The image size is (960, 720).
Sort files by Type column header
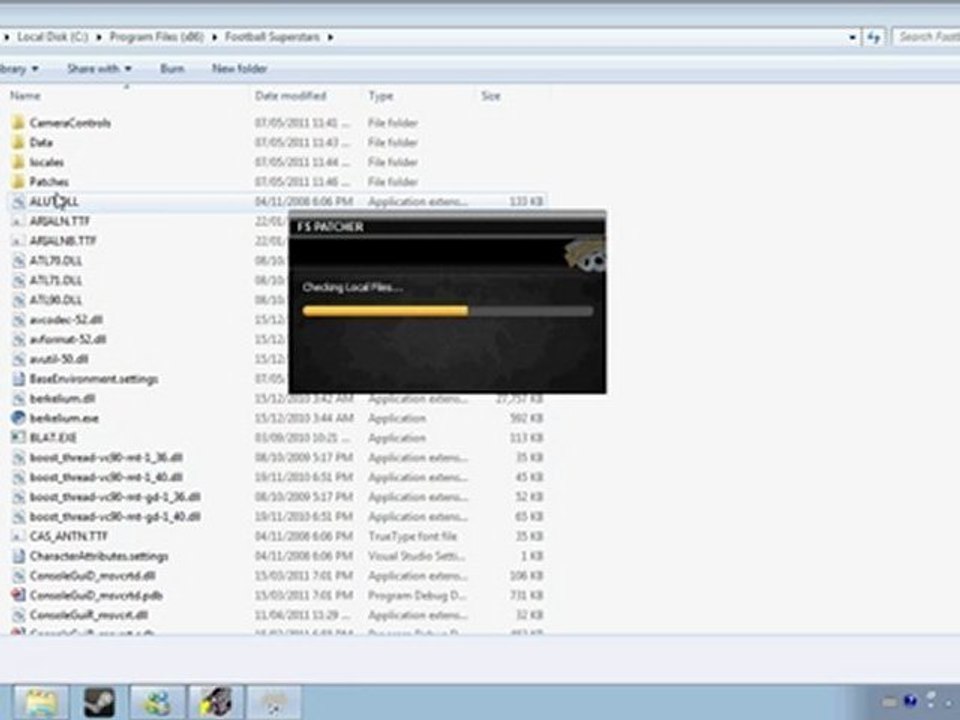coord(381,96)
